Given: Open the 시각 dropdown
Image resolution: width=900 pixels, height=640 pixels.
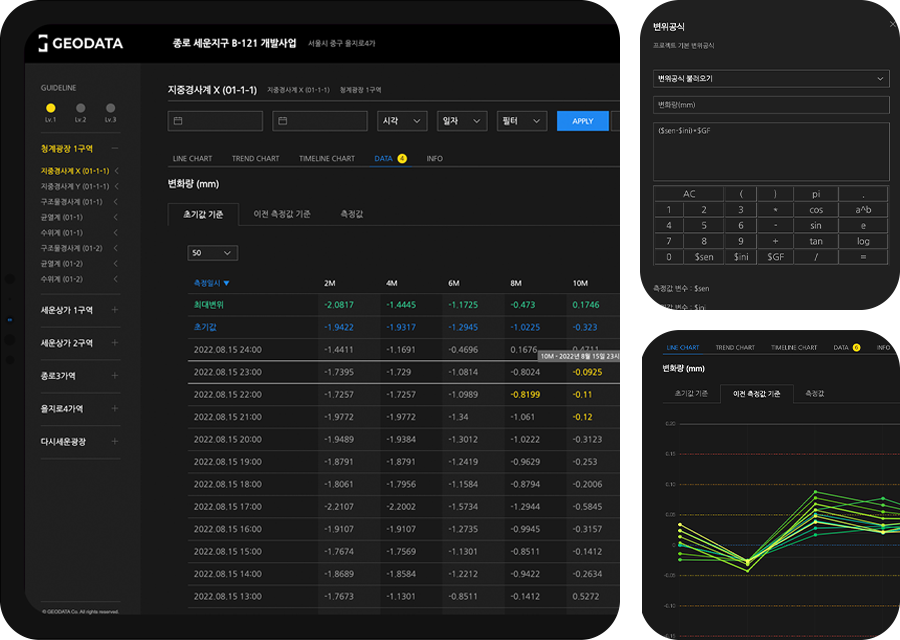Looking at the screenshot, I should [402, 121].
